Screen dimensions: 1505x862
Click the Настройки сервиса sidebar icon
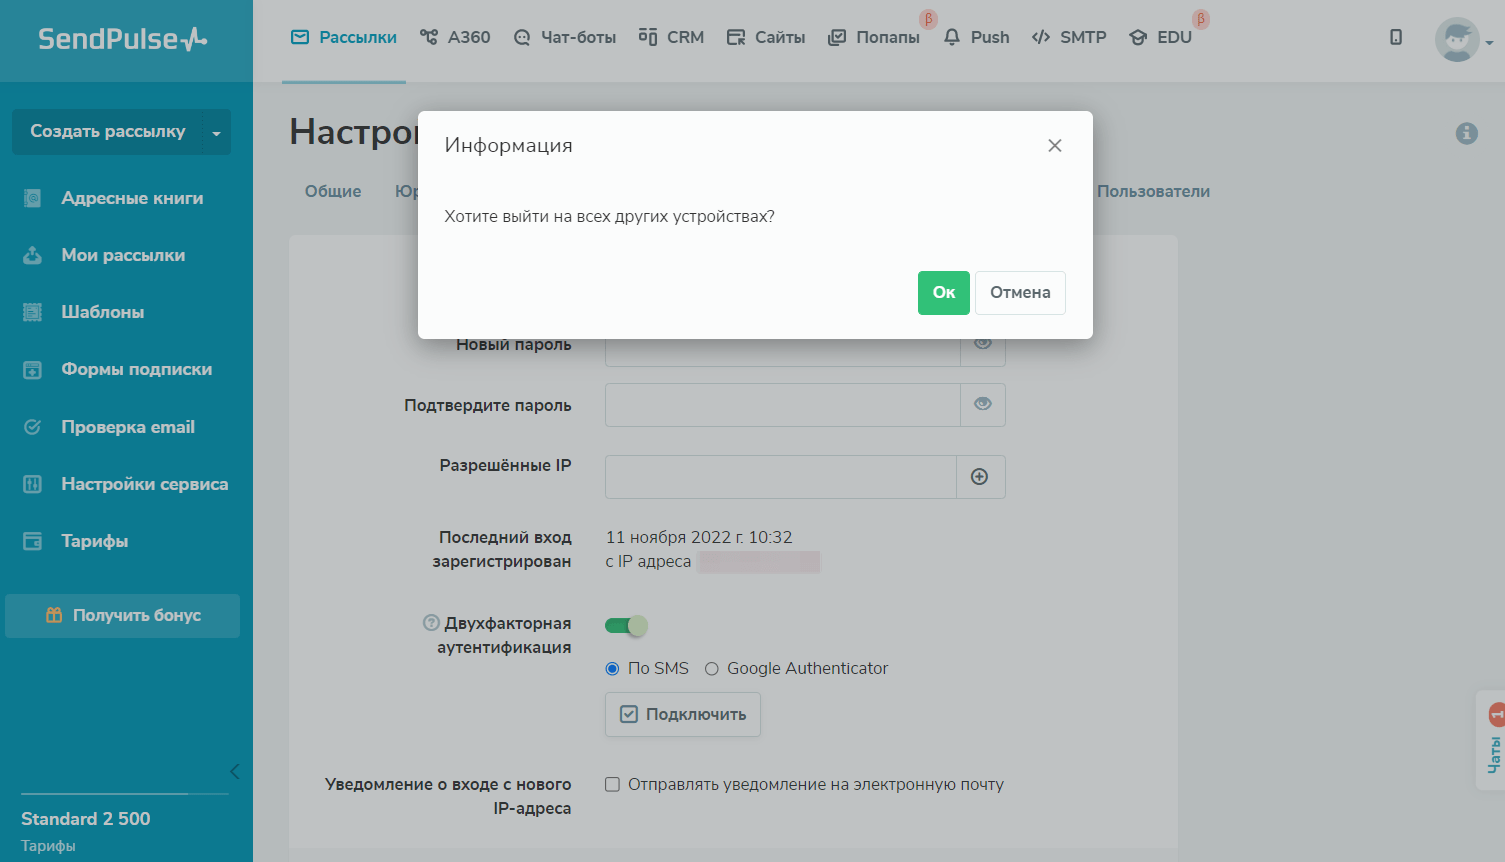tap(33, 484)
